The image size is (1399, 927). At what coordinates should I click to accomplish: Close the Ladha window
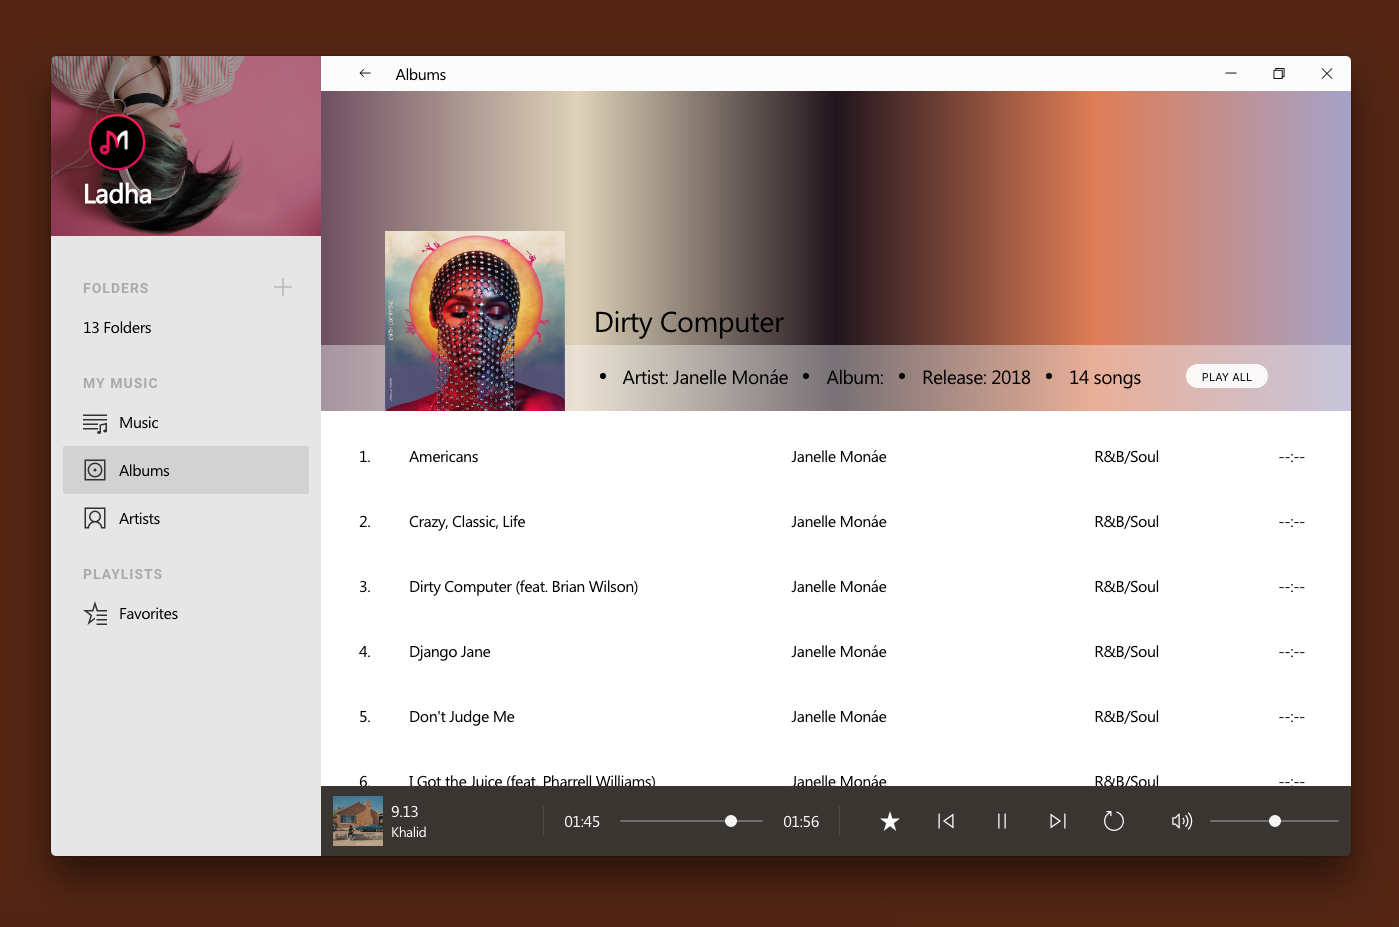[x=1327, y=73]
